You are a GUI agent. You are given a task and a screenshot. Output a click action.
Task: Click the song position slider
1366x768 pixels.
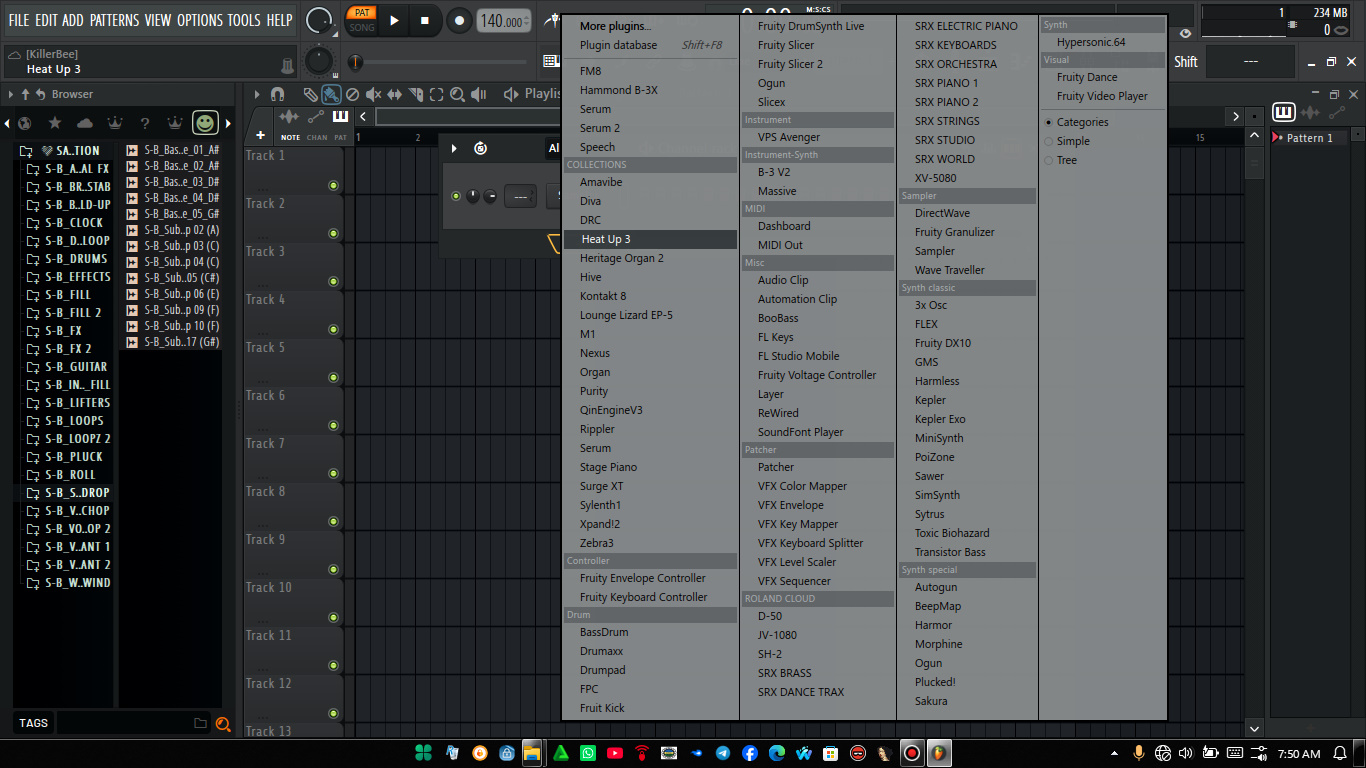pyautogui.click(x=440, y=62)
